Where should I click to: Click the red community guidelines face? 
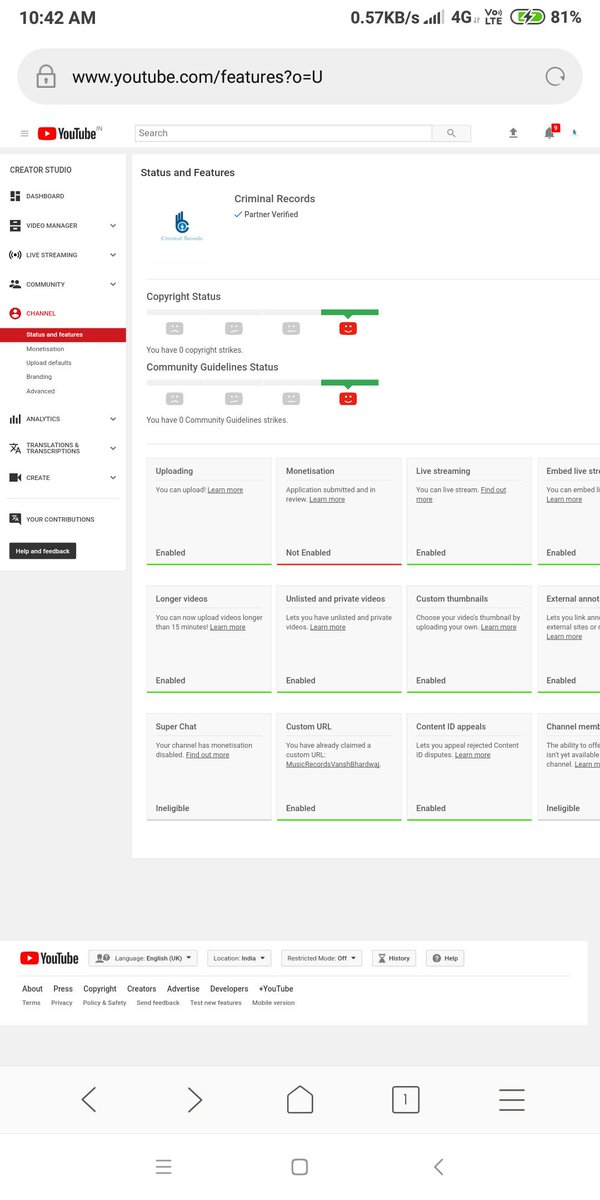pyautogui.click(x=348, y=398)
